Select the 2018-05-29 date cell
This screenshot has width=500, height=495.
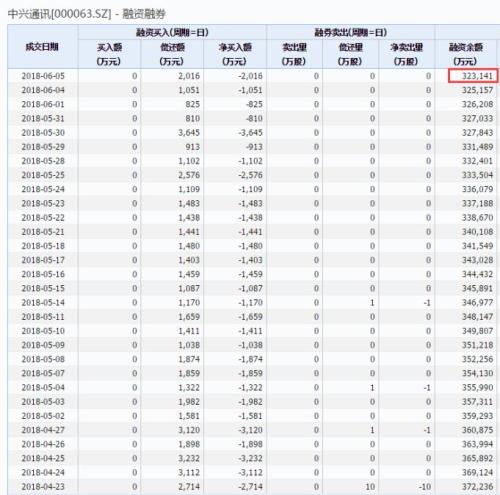[x=43, y=147]
